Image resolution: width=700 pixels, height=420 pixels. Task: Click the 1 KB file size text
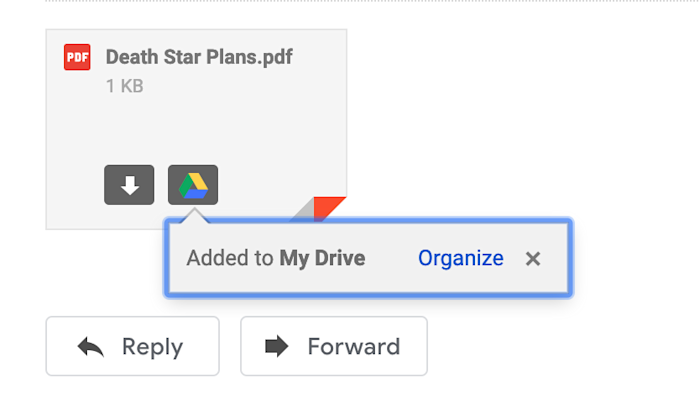coord(124,87)
